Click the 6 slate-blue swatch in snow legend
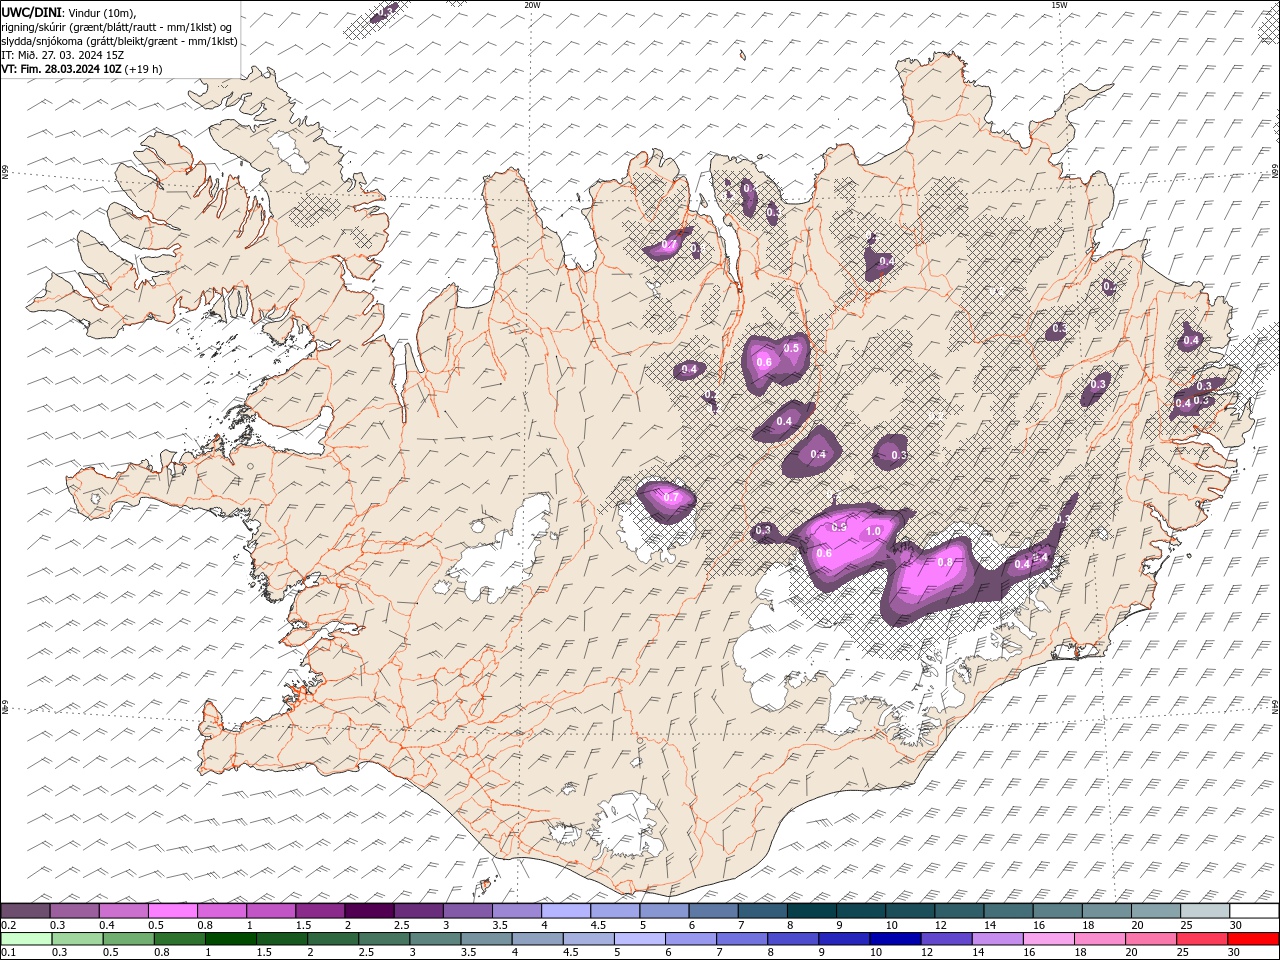This screenshot has height=960, width=1280. (712, 910)
